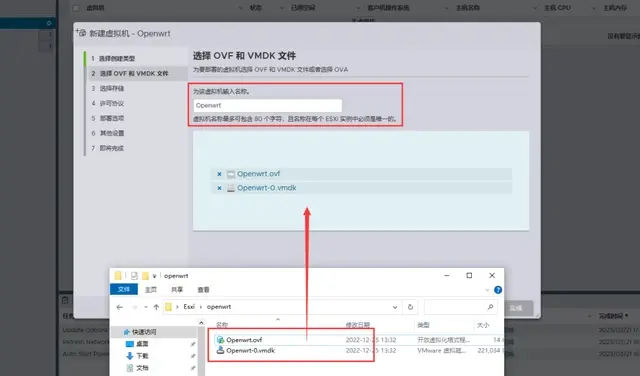Screen dimensions: 640x376
Task: Refresh the Explorer address bar
Action: click(410, 307)
